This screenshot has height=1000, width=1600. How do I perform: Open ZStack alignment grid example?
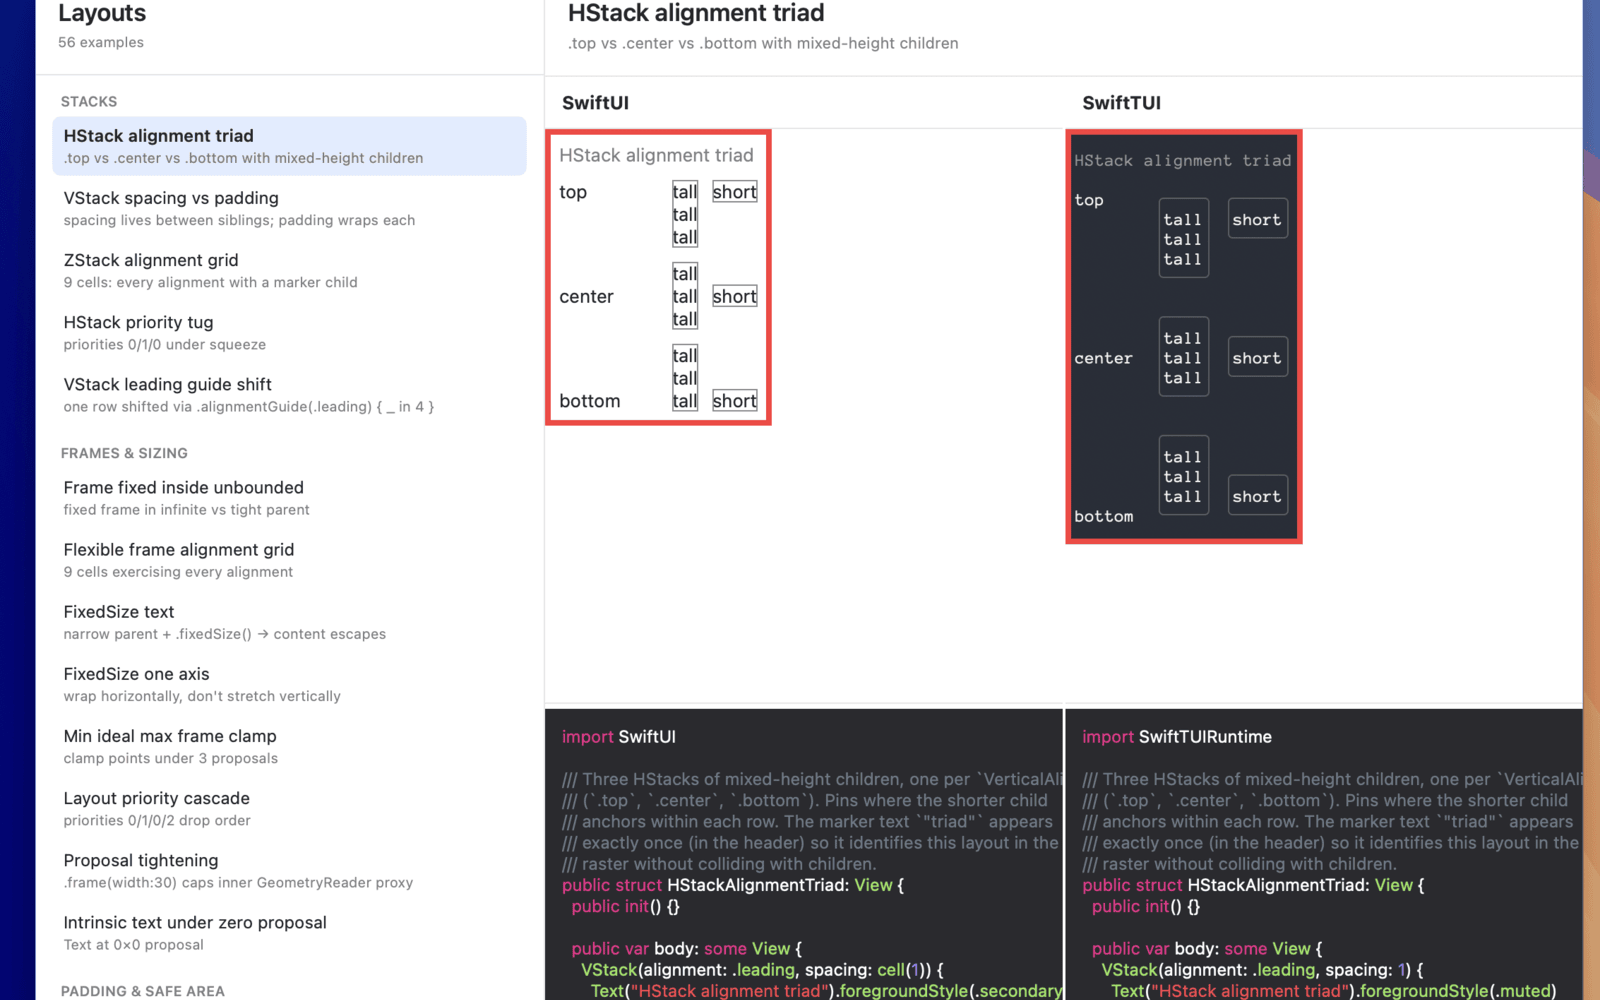tap(289, 270)
